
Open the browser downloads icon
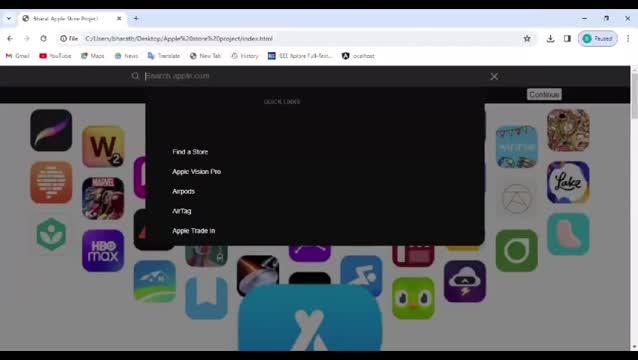[550, 39]
